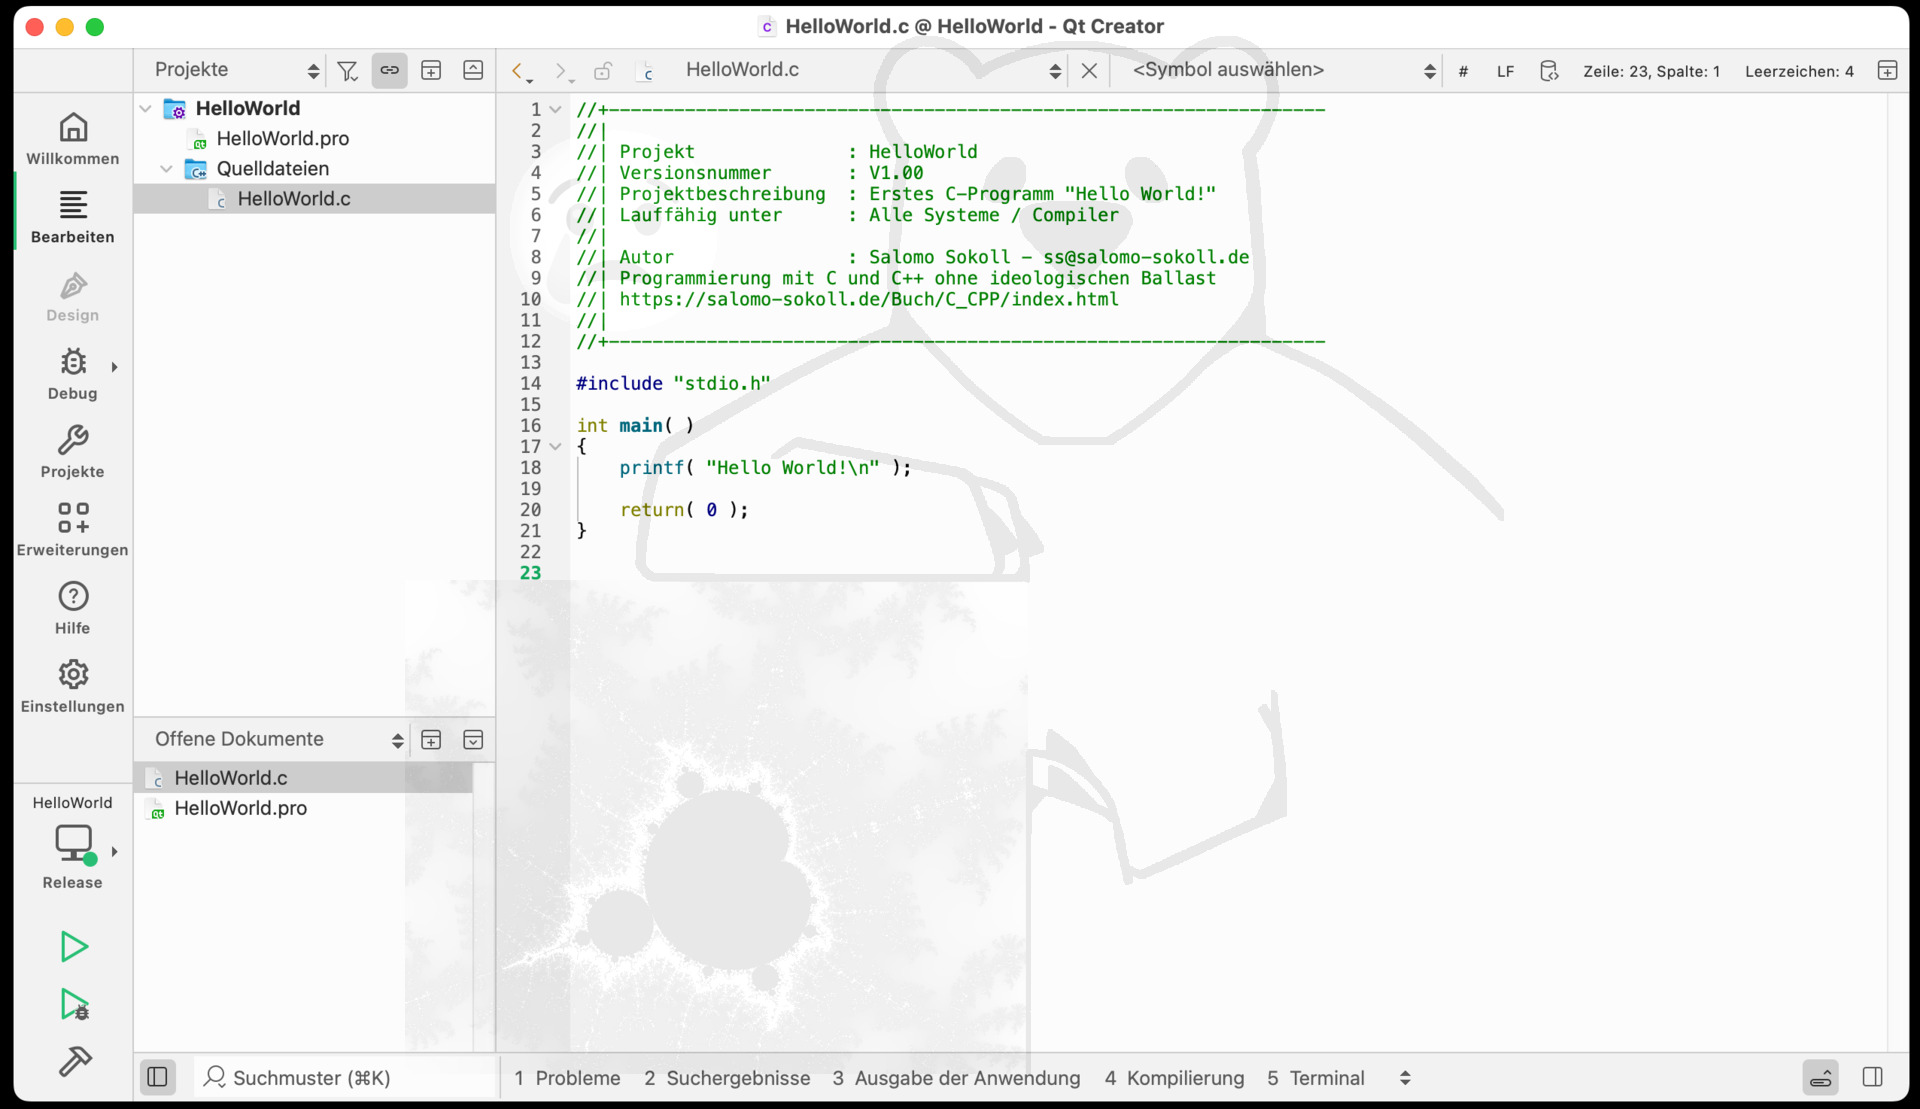The image size is (1920, 1109).
Task: Switch to Debug mode
Action: 73,374
